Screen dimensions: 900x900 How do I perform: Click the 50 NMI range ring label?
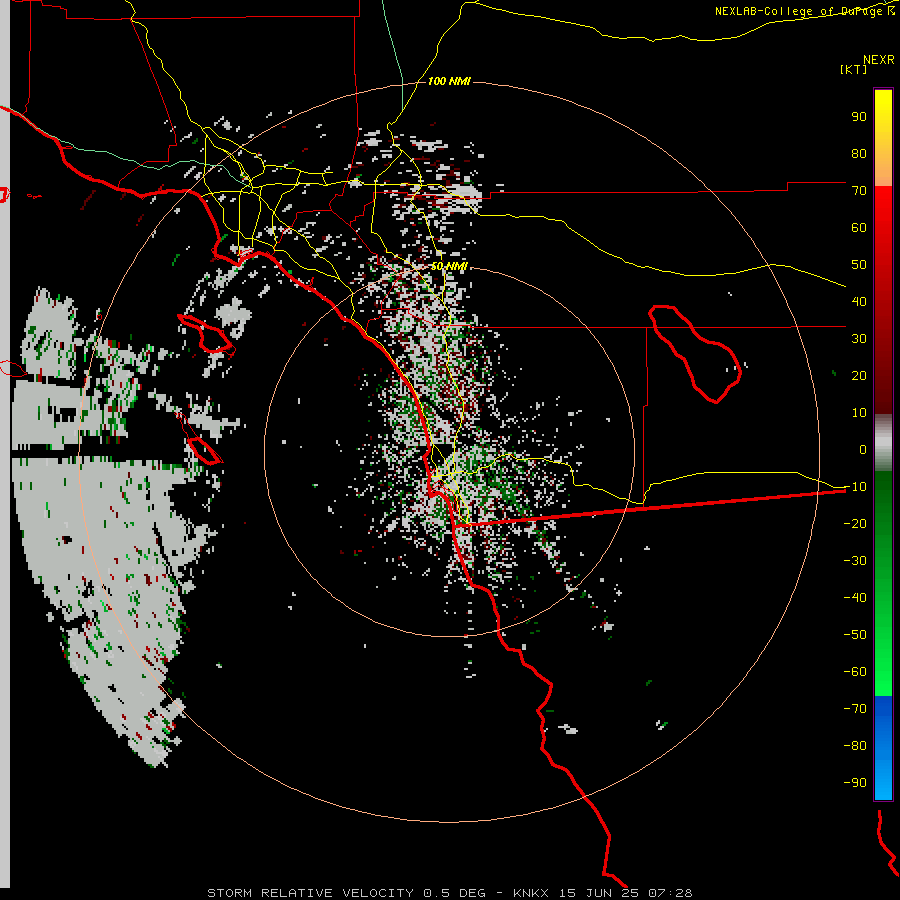[x=449, y=266]
